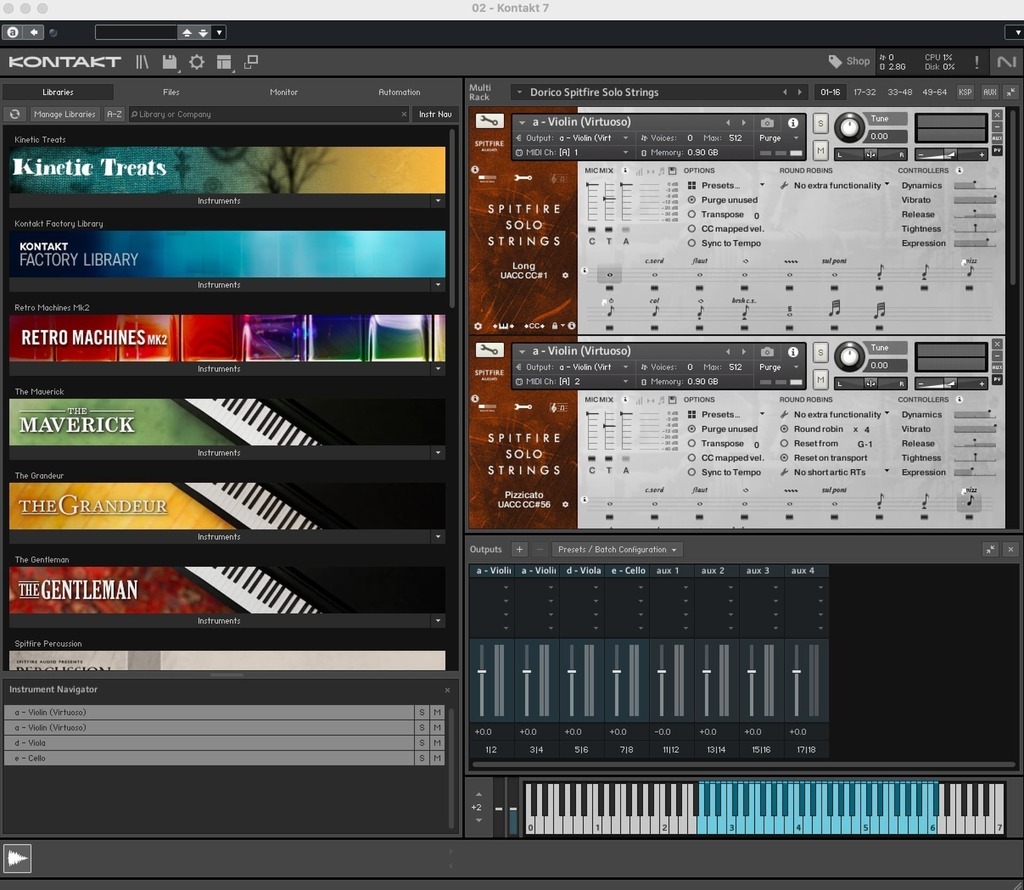The width and height of the screenshot is (1024, 890).
Task: Click Tune knob of first Violin instrument
Action: (x=849, y=127)
